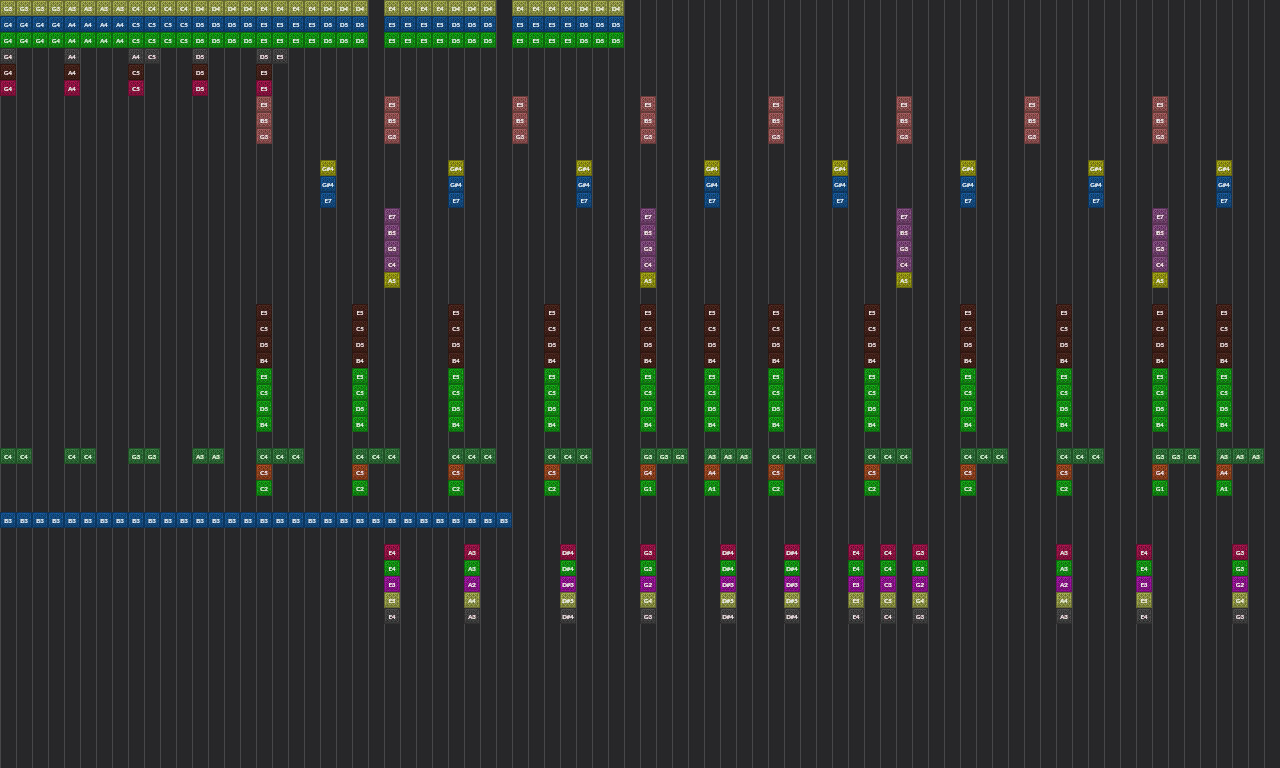
Task: Select the first olive G3 in top row
Action: pyautogui.click(x=8, y=8)
